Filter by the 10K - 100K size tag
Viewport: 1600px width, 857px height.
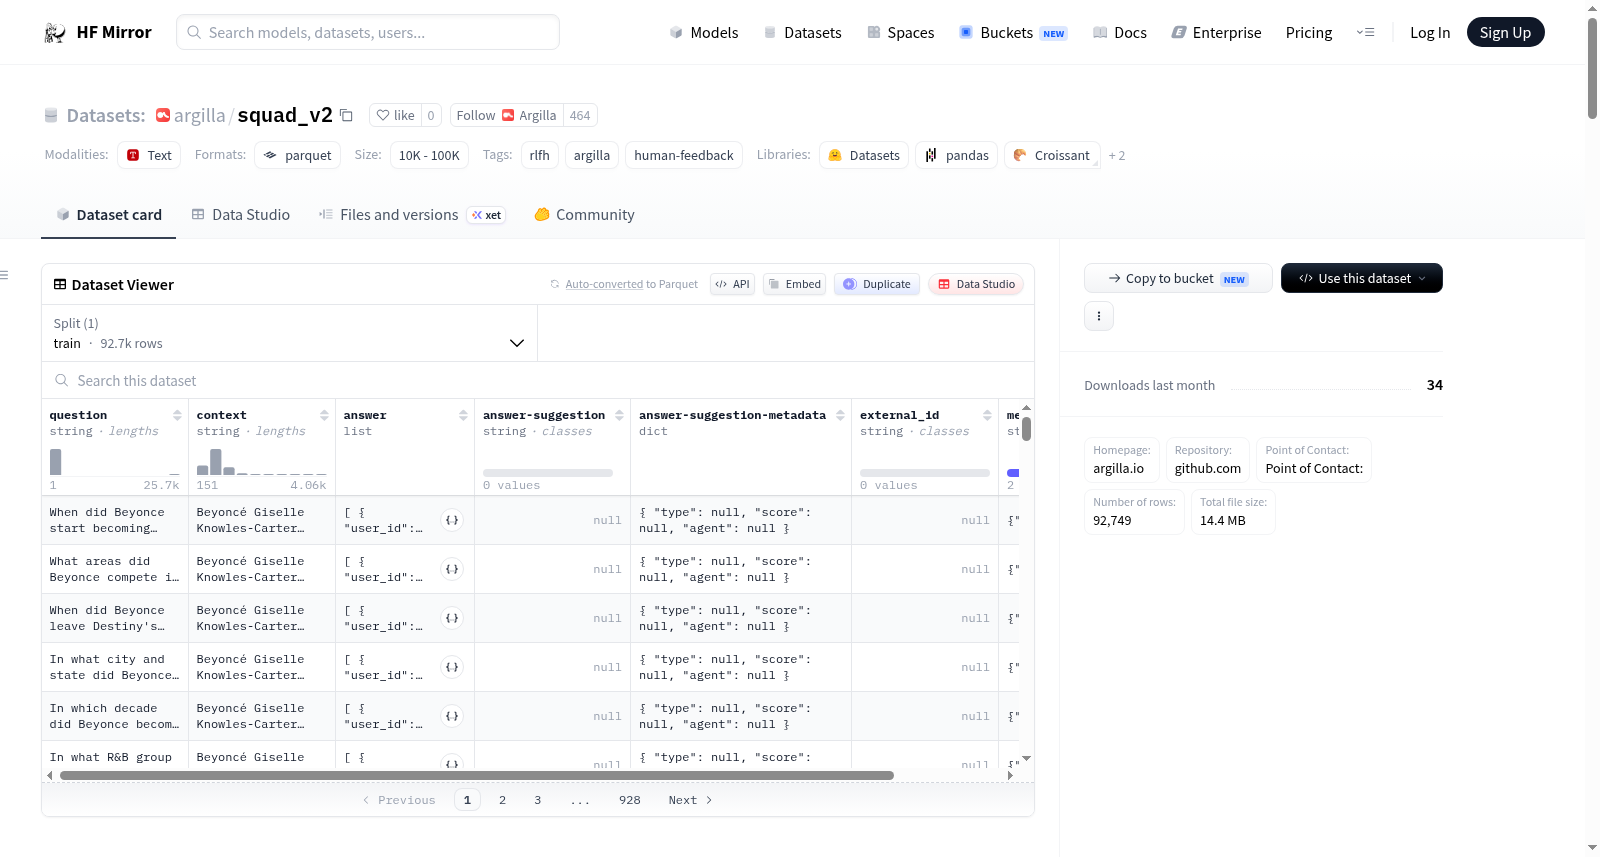(x=429, y=155)
